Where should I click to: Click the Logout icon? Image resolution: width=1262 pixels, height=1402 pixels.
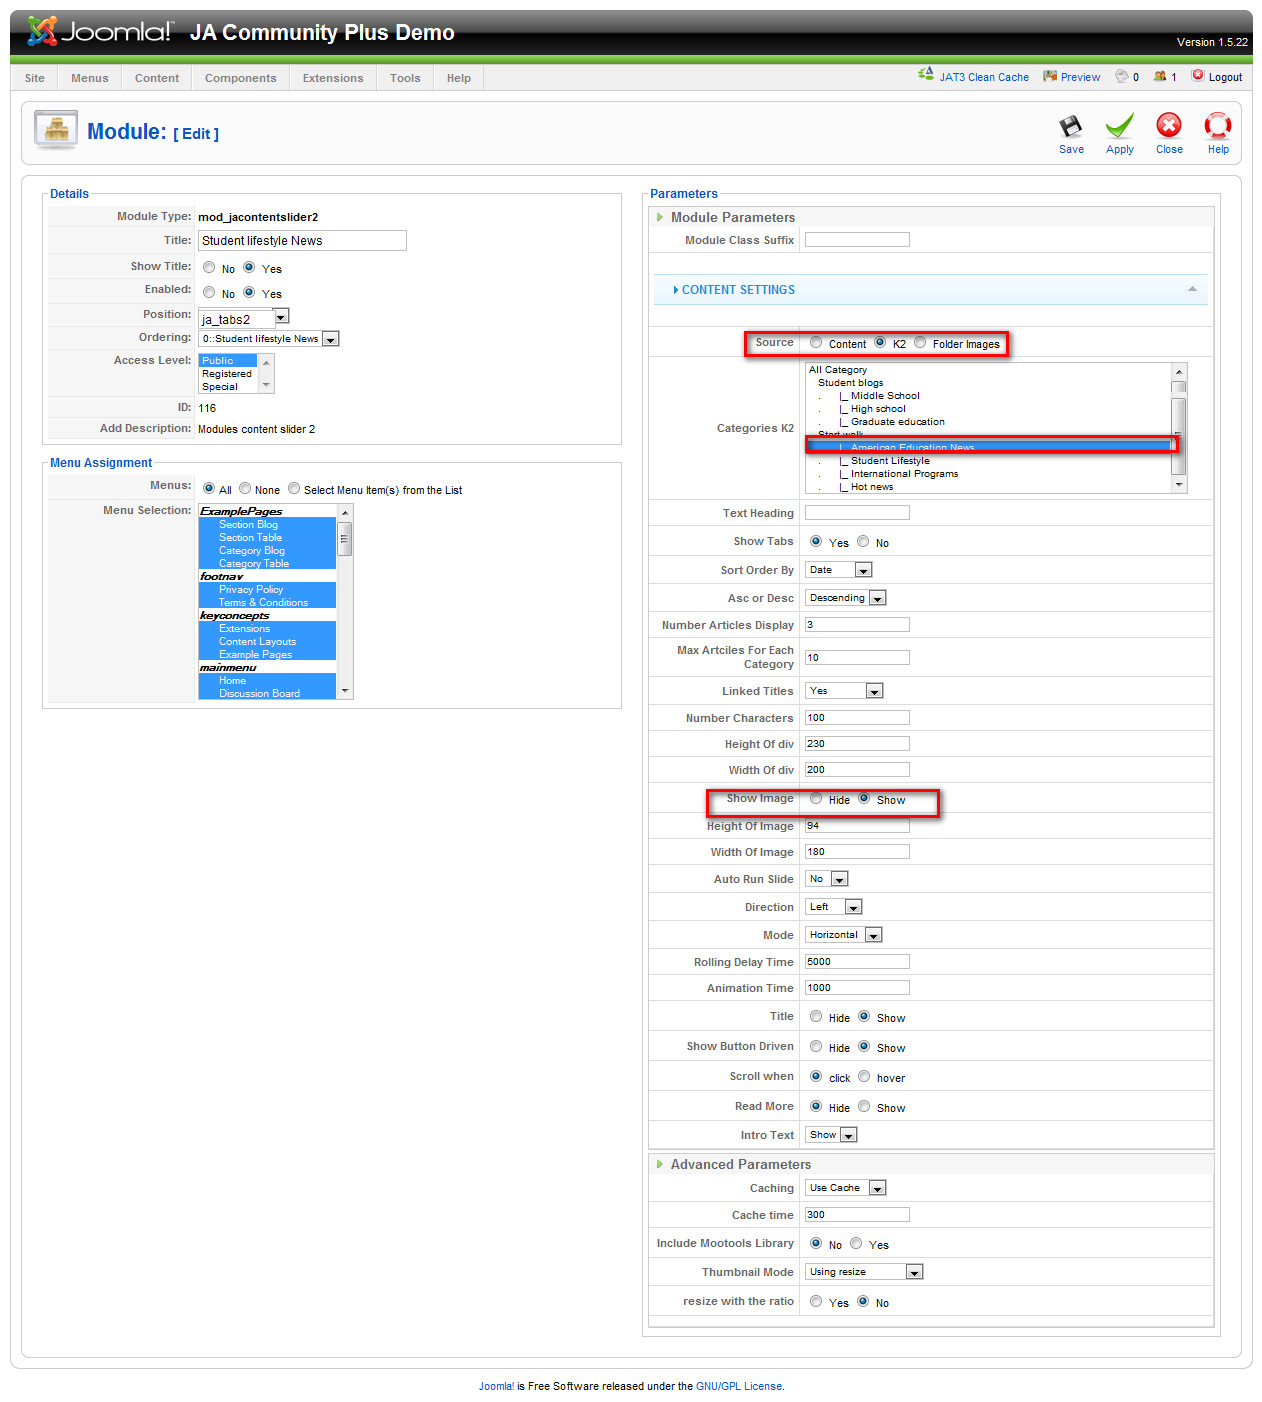coord(1197,76)
